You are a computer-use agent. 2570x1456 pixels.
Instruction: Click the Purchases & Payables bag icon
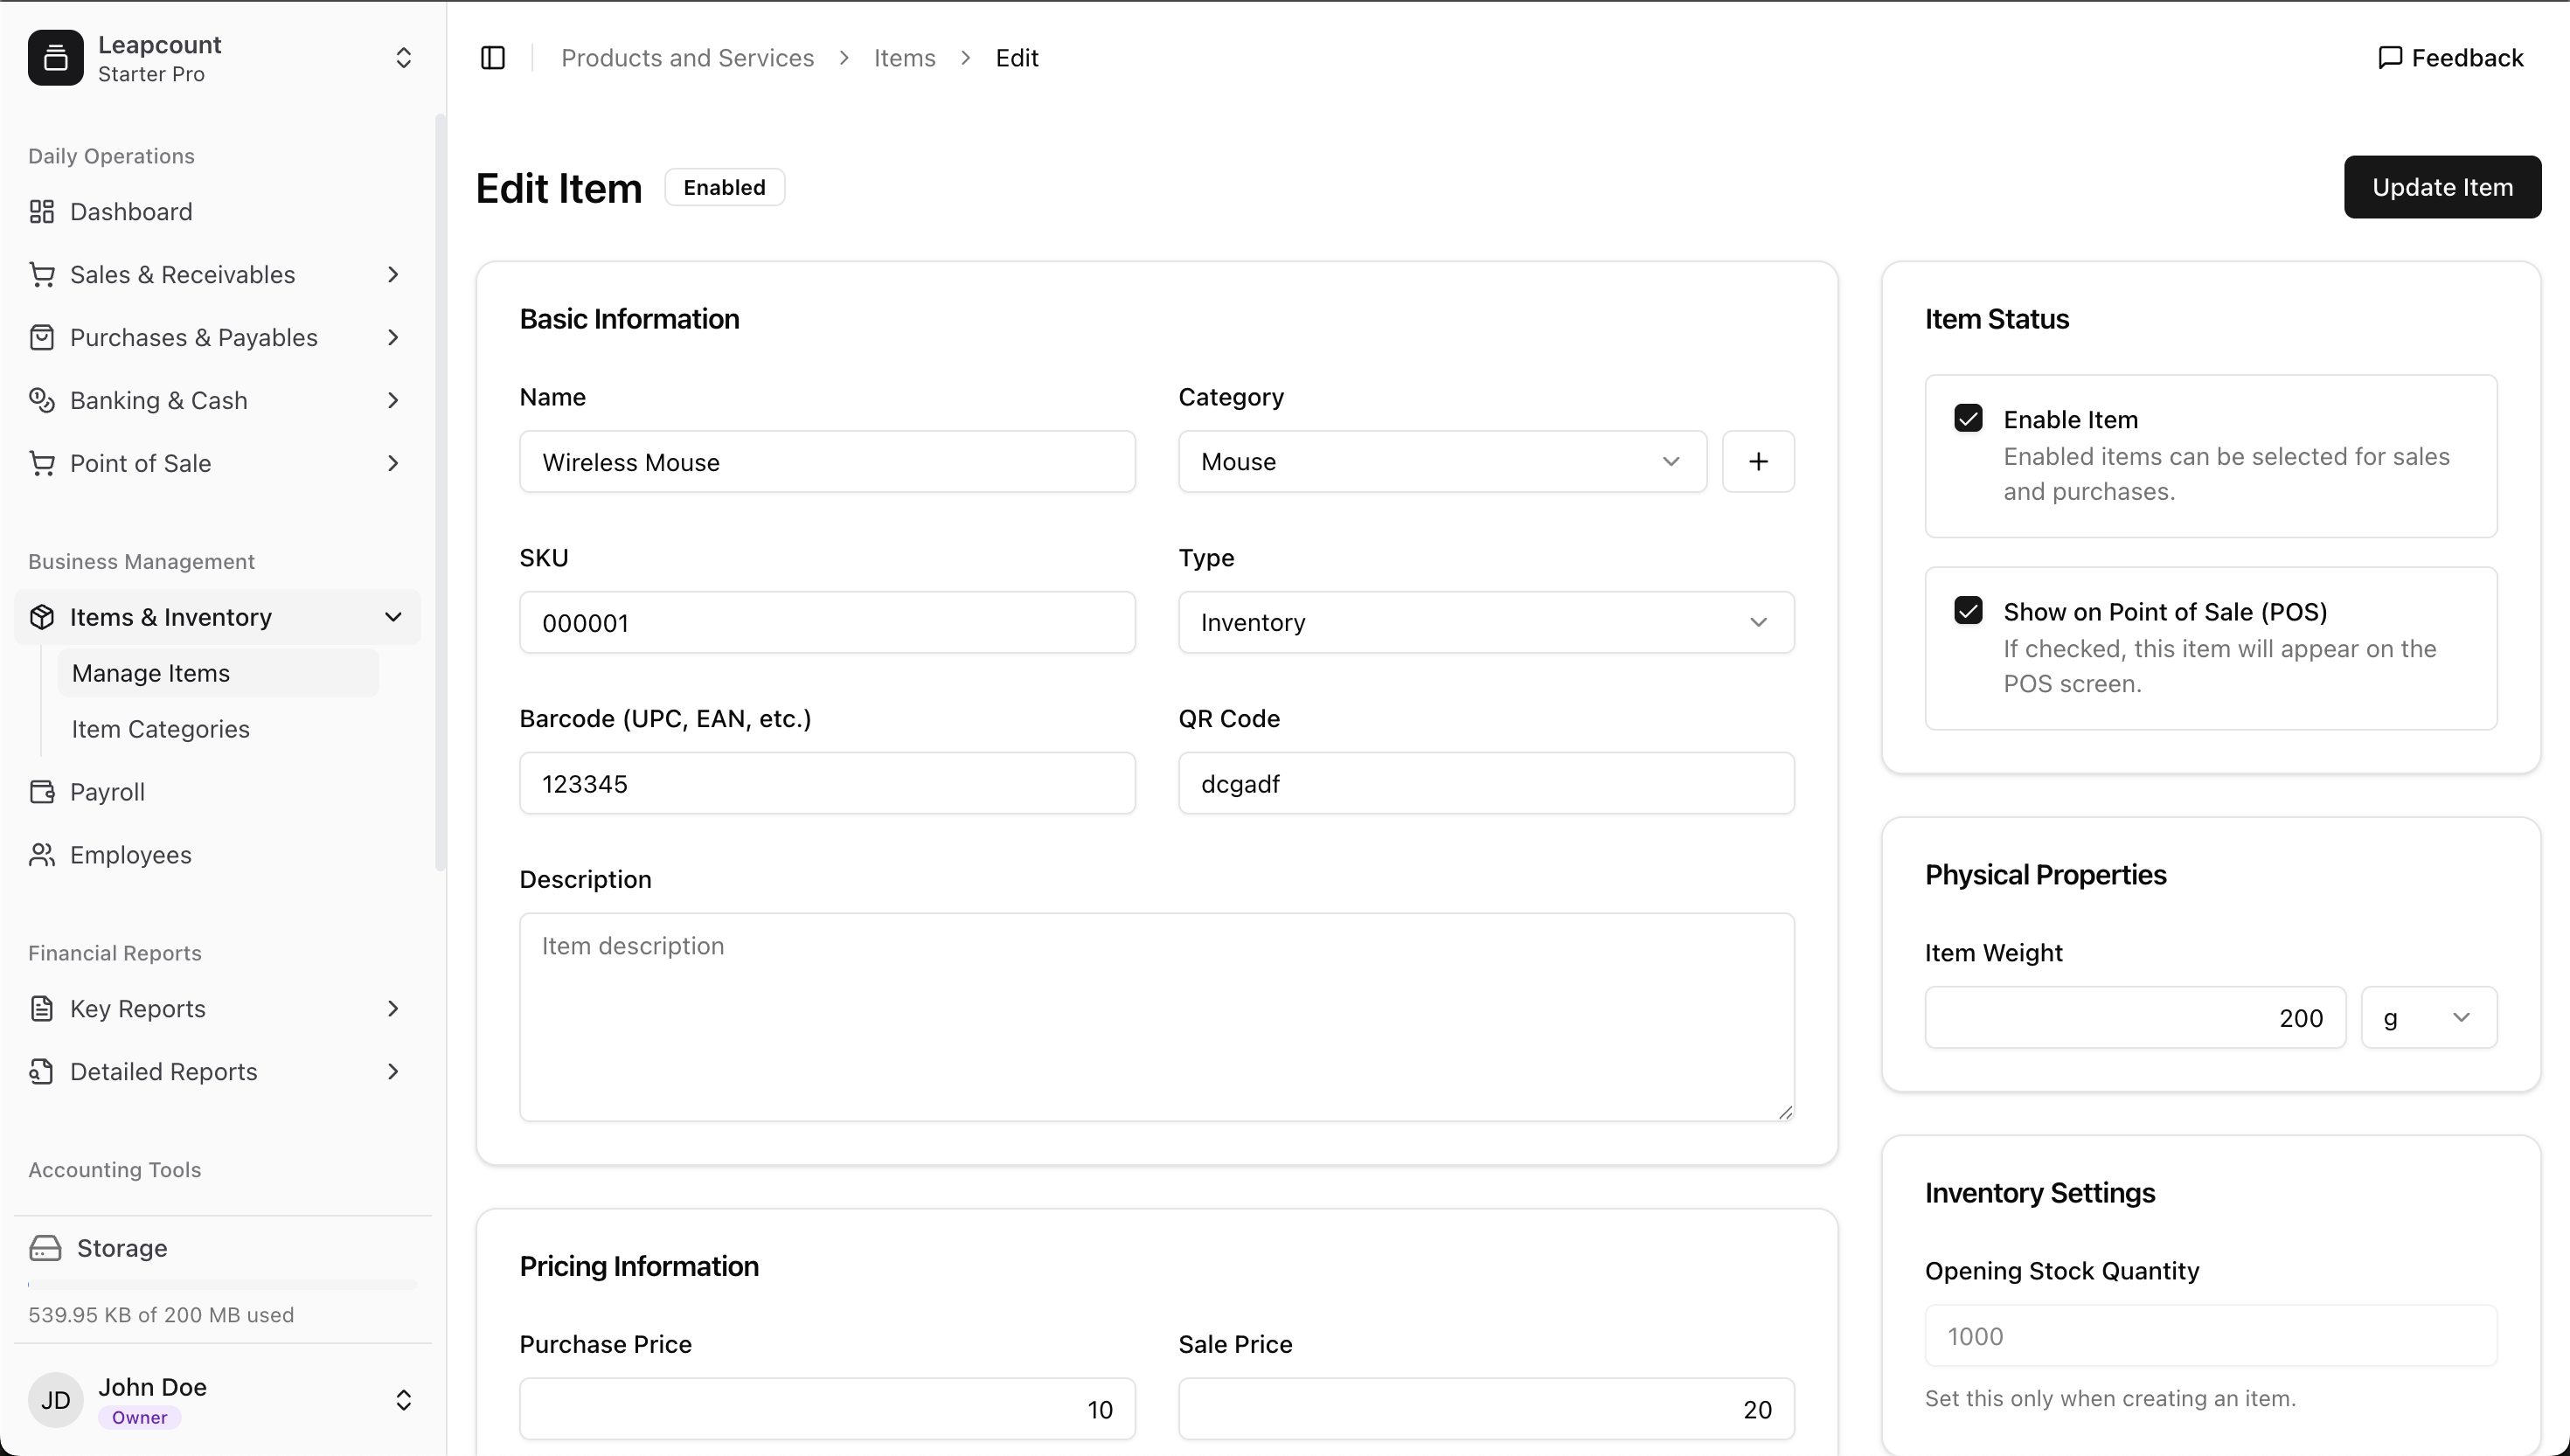tap(42, 338)
